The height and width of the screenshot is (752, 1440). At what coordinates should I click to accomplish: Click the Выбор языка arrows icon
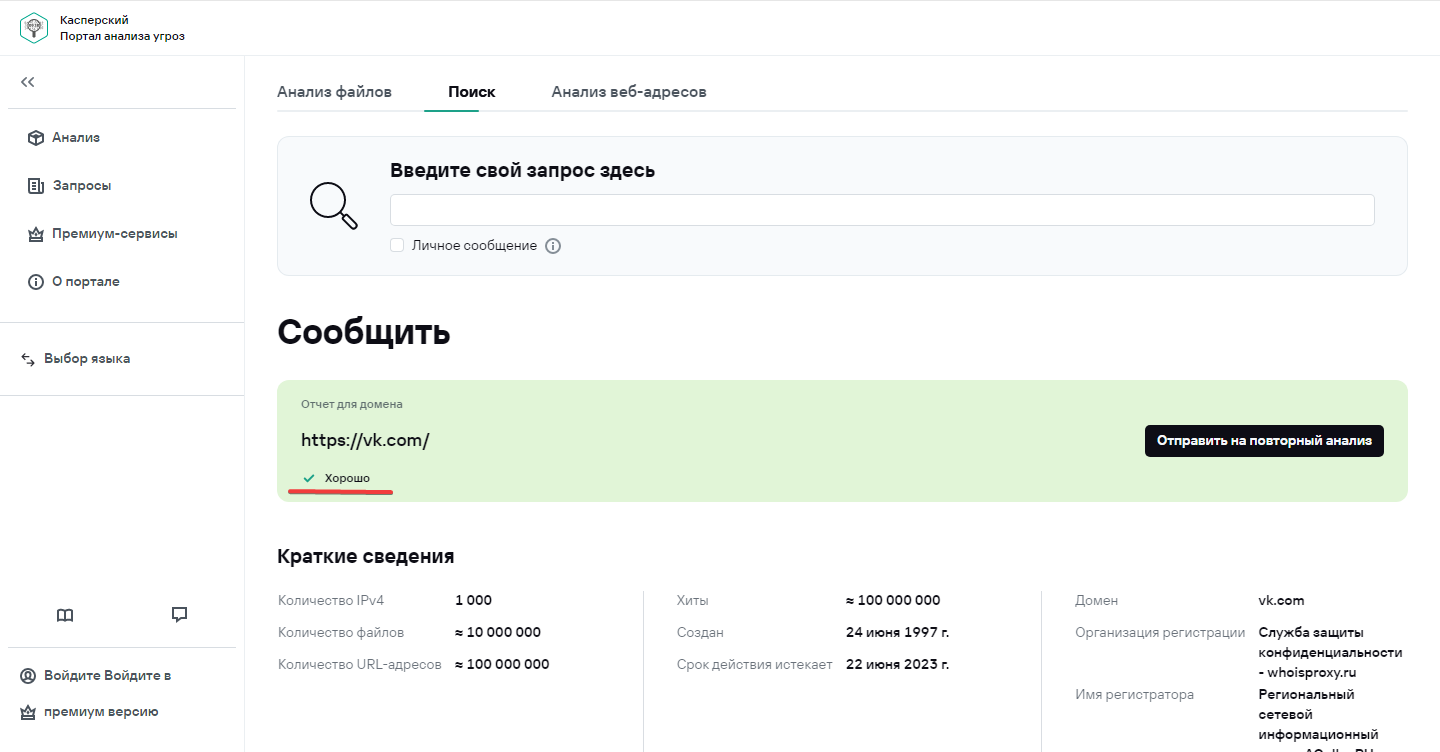point(28,359)
